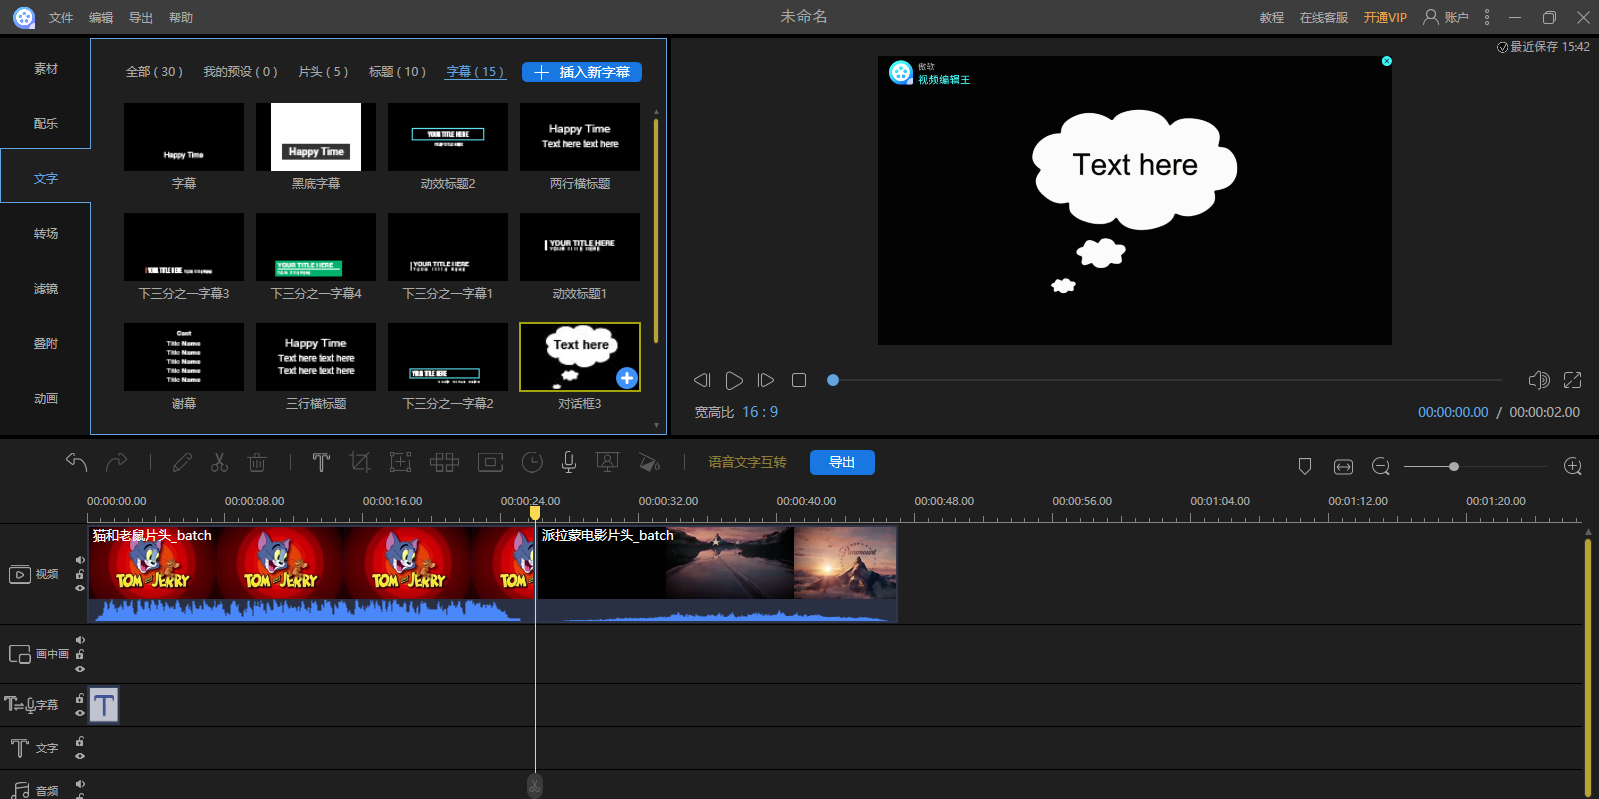Open the 转场 sidebar panel

tap(46, 234)
